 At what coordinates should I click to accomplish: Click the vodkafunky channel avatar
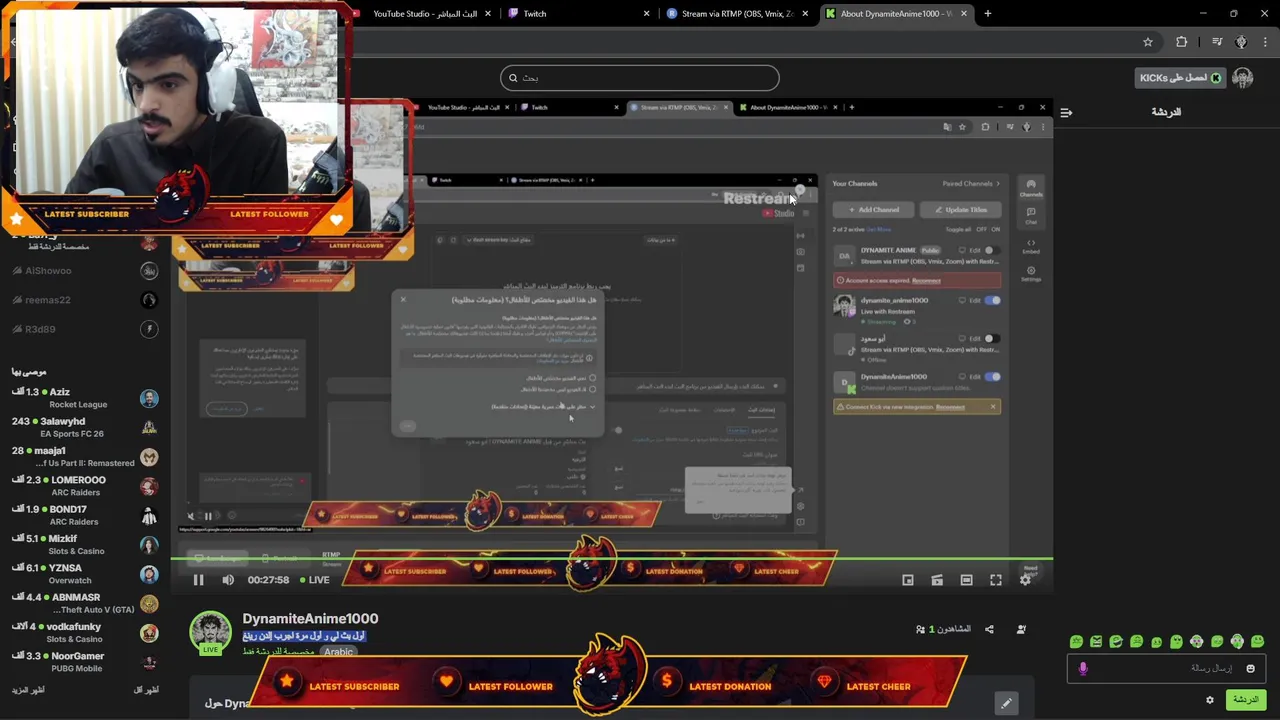tap(149, 632)
